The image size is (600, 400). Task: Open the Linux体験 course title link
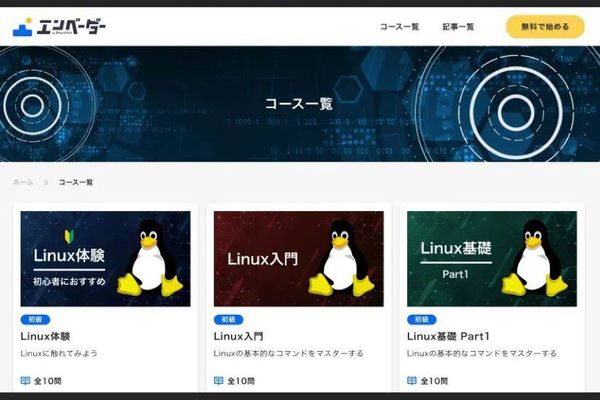coord(45,336)
